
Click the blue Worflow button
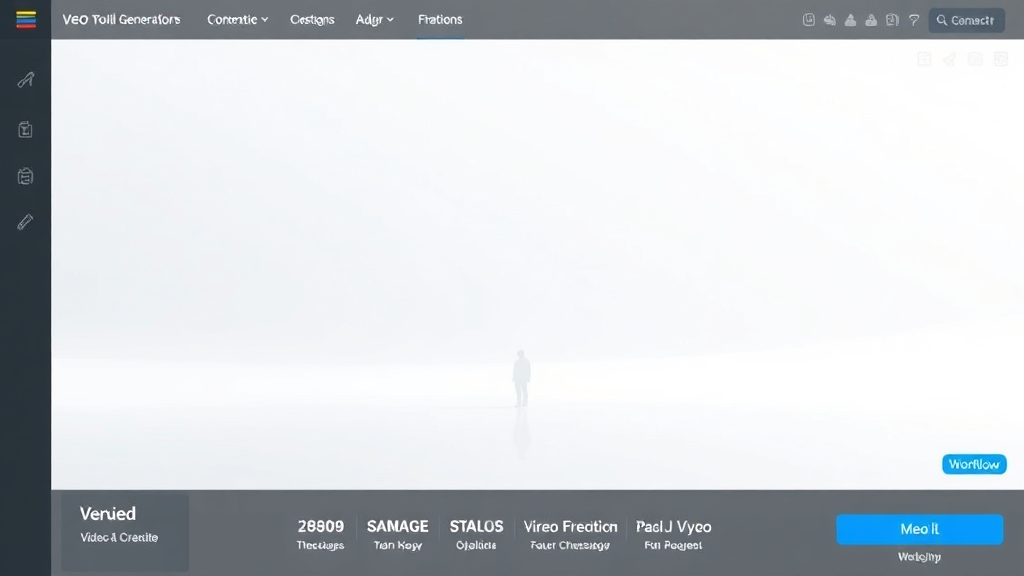pos(974,464)
